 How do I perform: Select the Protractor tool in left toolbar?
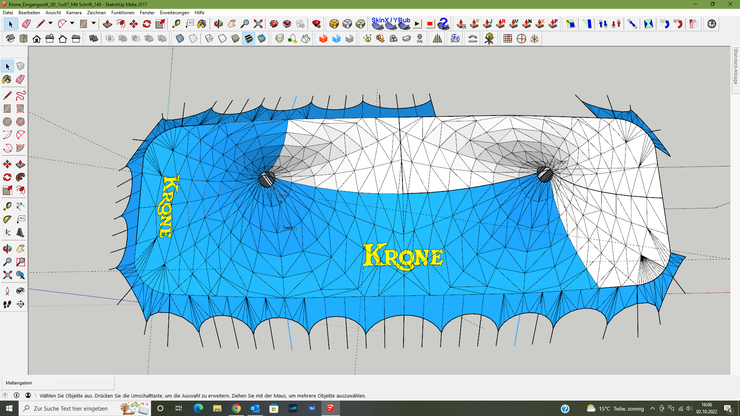tap(7, 220)
